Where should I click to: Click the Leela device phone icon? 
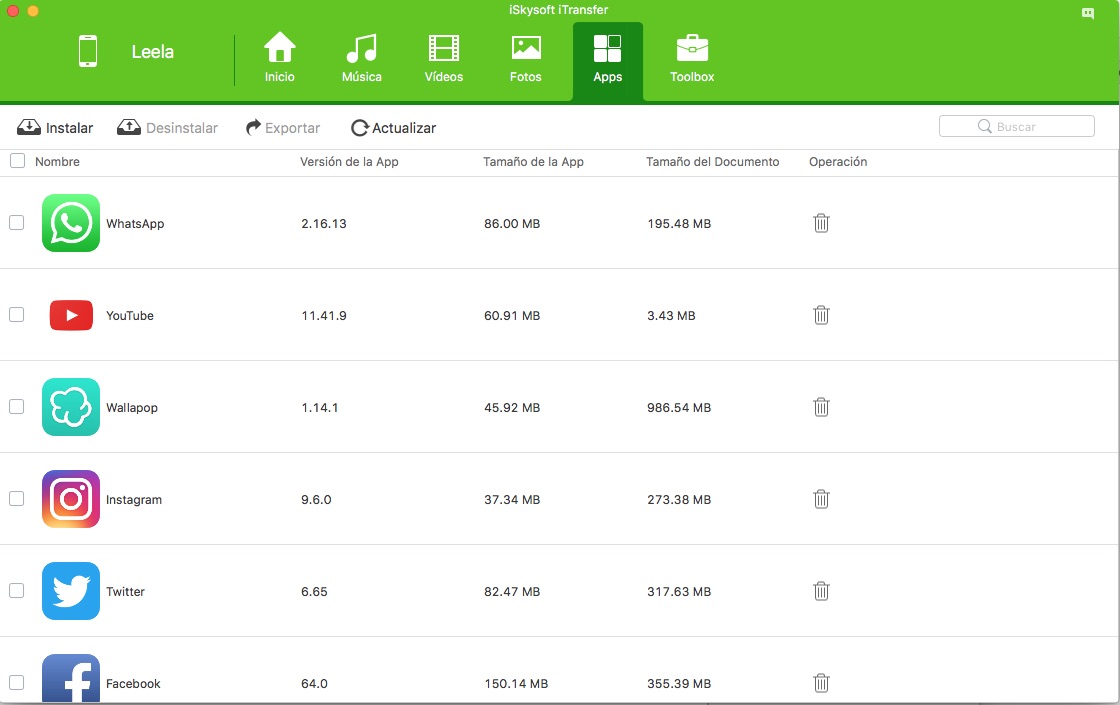point(88,51)
